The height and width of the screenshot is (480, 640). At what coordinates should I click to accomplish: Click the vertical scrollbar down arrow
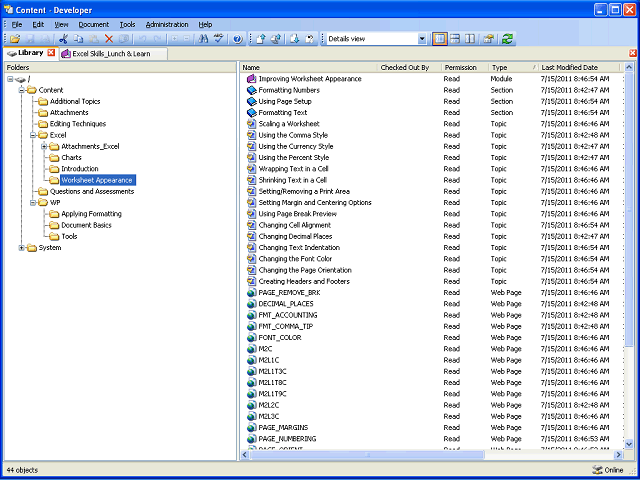[x=629, y=444]
